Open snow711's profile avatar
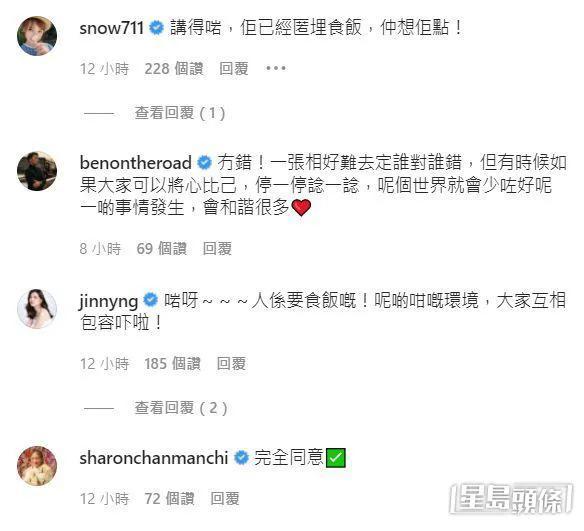Viewport: 584px width, 531px height. point(37,36)
